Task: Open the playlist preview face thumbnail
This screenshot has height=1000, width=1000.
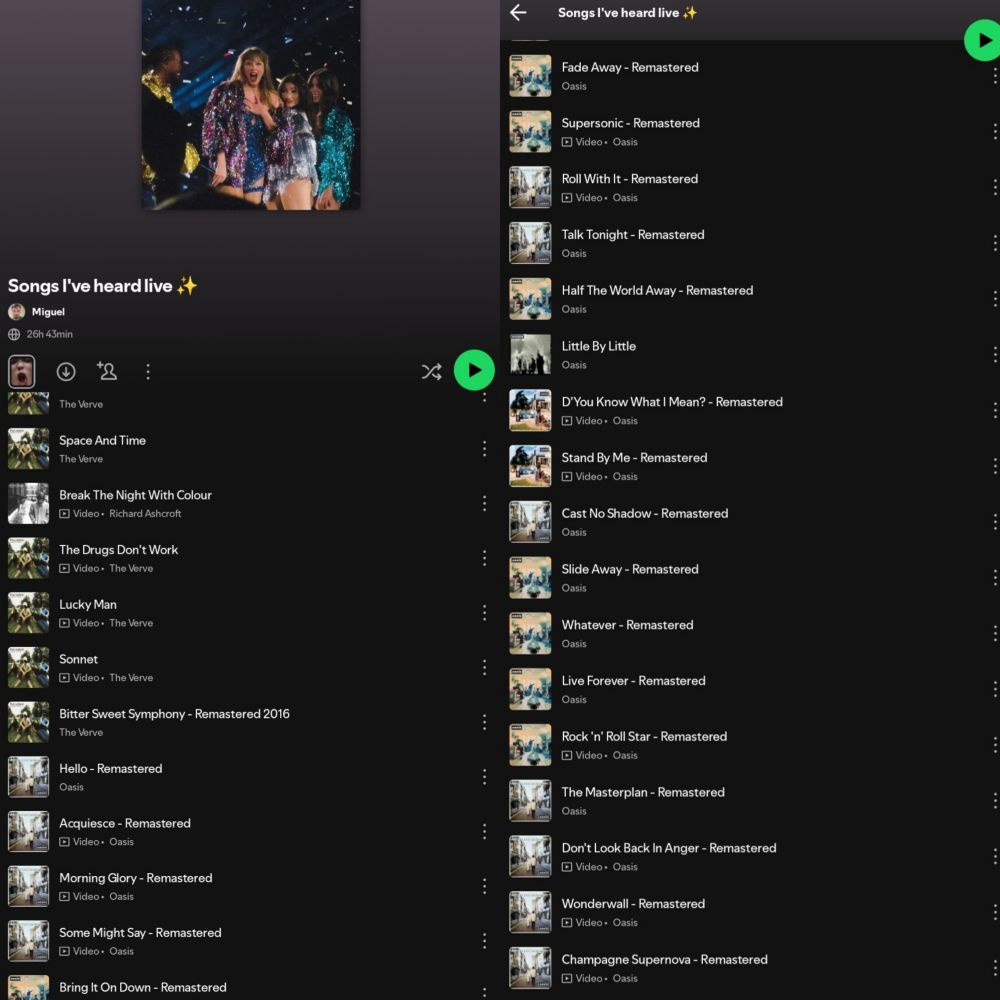Action: point(22,371)
